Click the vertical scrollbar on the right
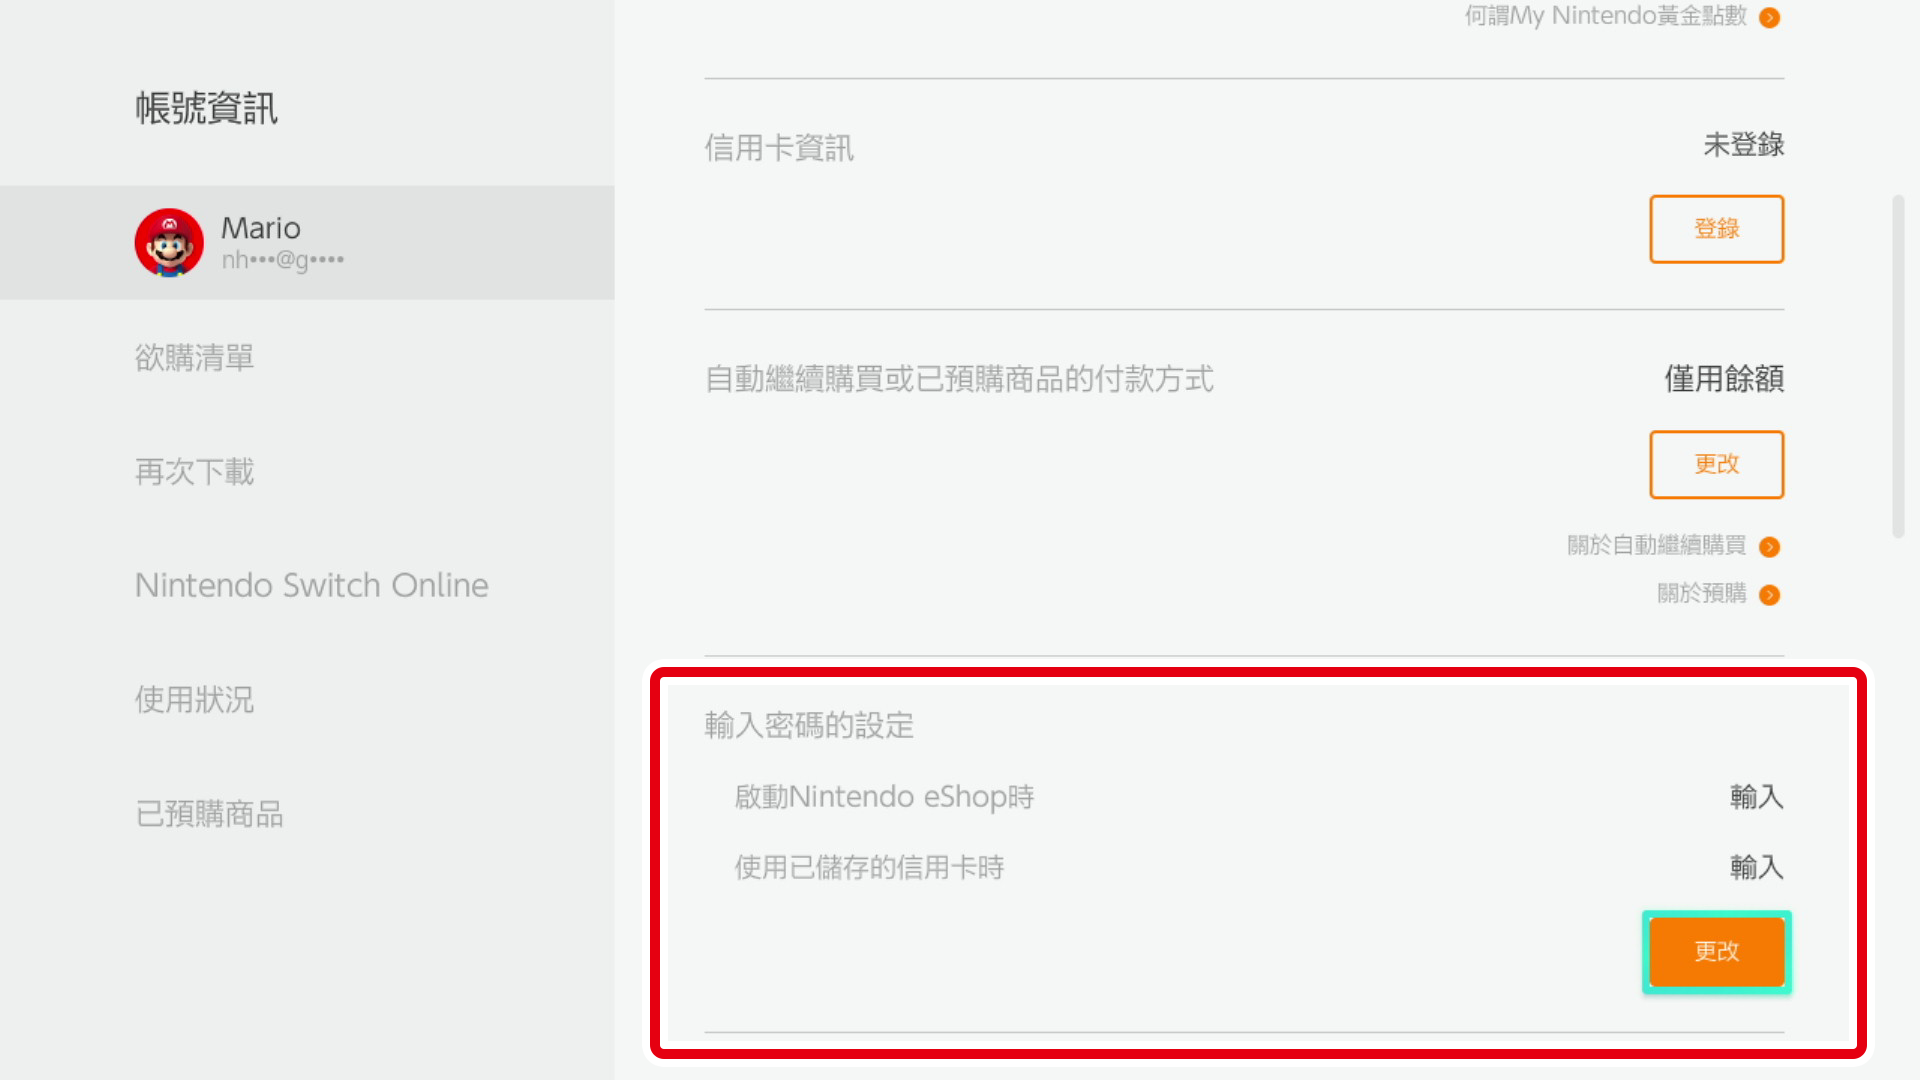The width and height of the screenshot is (1920, 1080). [1898, 367]
